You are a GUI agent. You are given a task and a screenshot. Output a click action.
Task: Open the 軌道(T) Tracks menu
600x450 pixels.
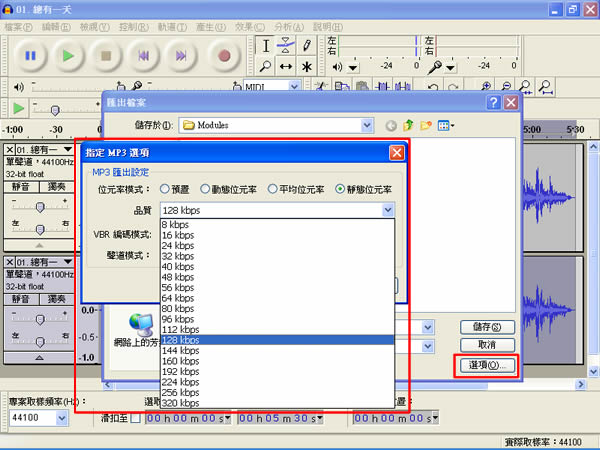pyautogui.click(x=173, y=27)
